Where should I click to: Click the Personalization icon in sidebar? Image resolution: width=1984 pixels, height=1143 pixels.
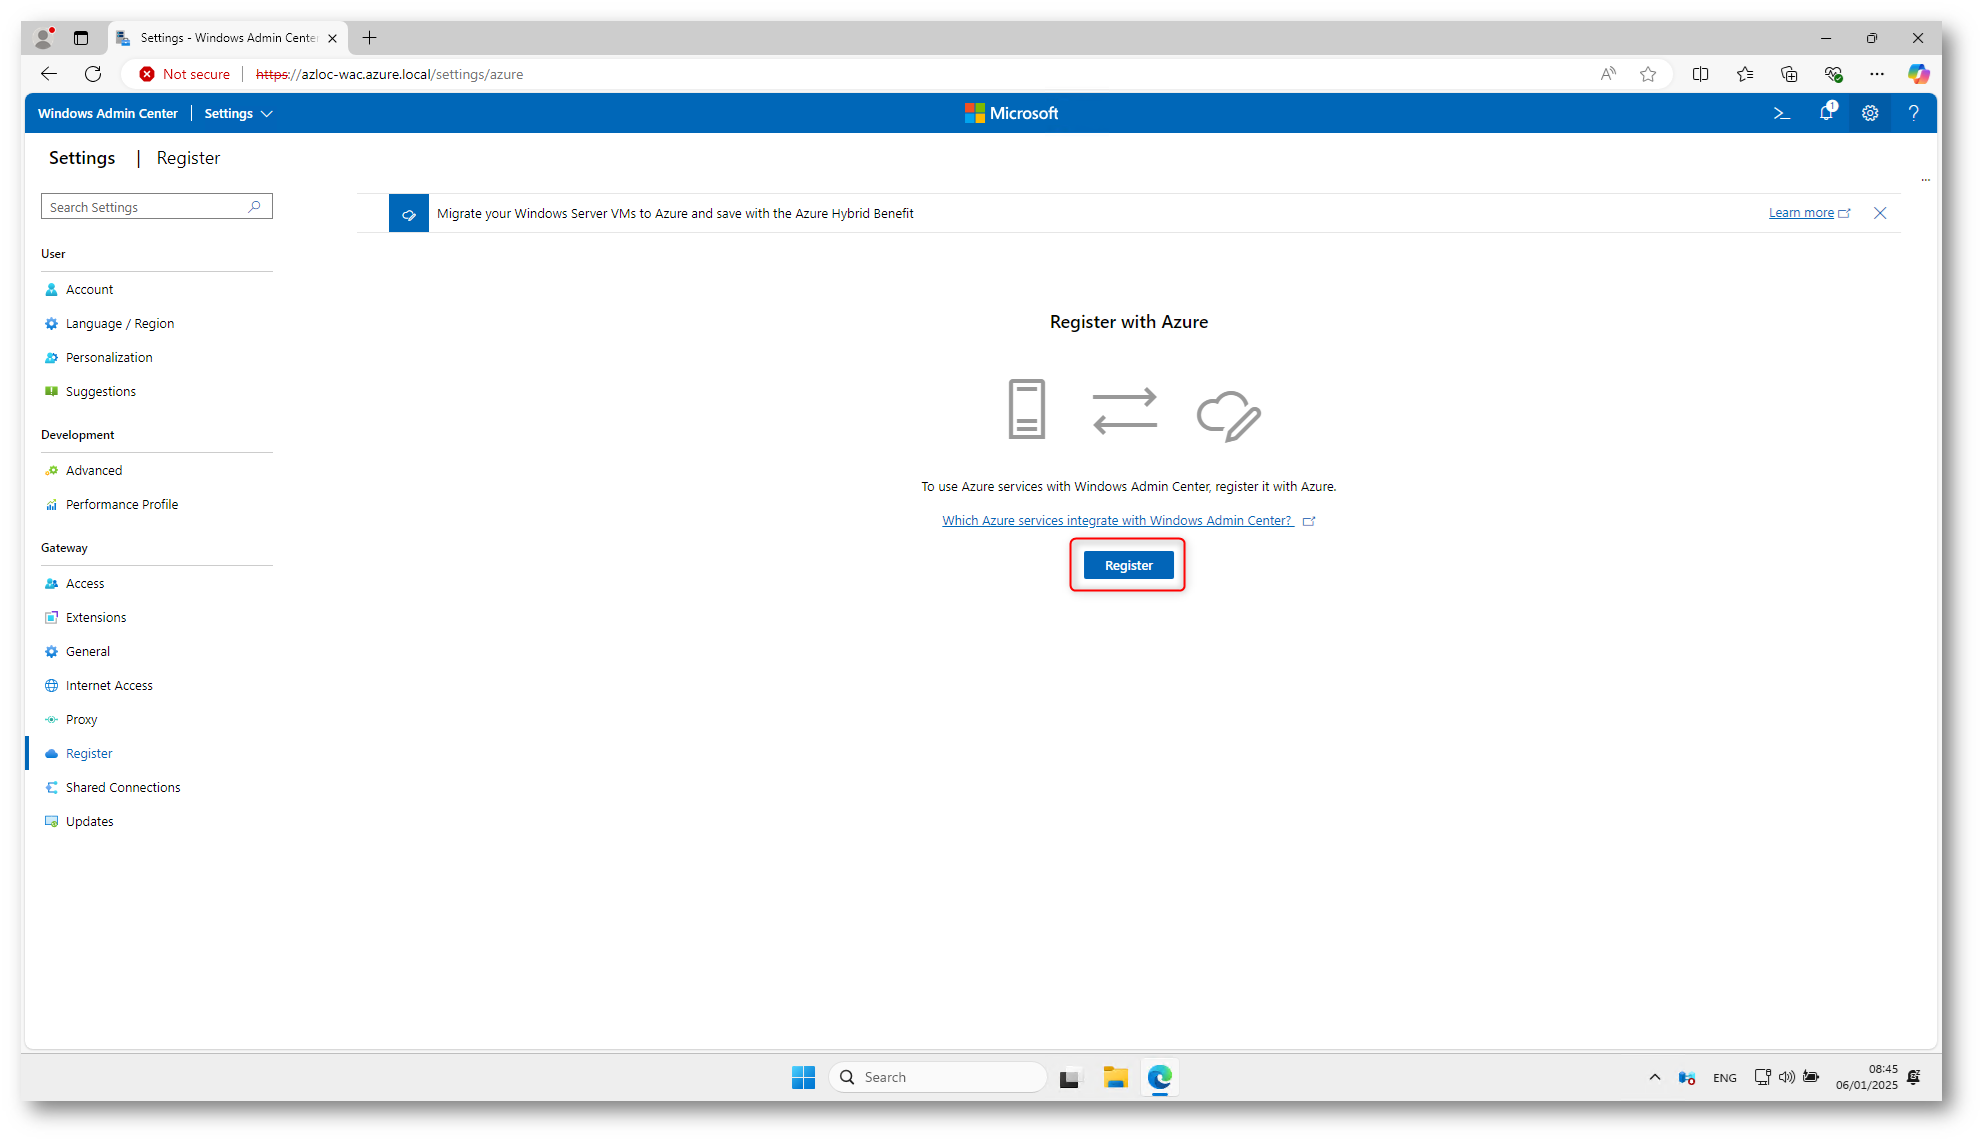[51, 358]
